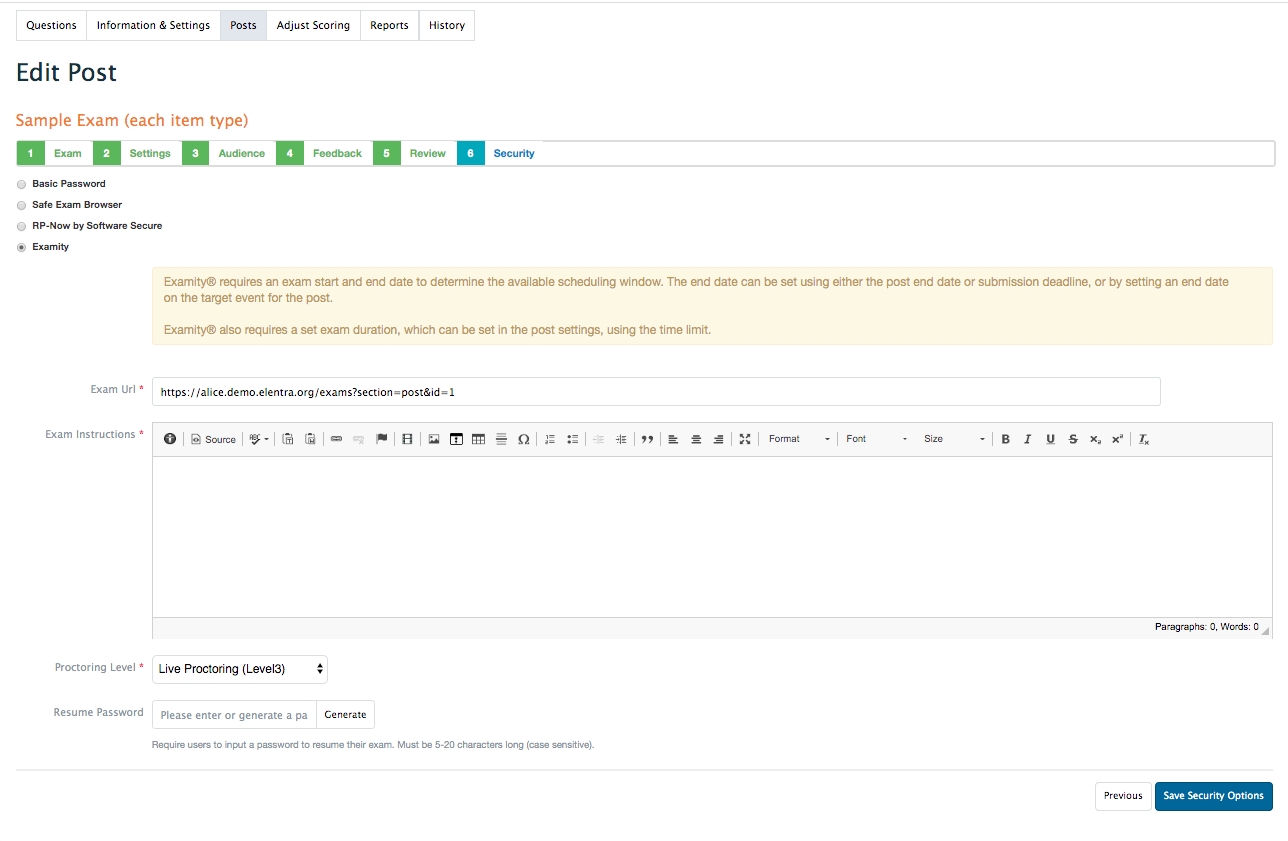Maximize the editor with fullscreen icon
1288x841 pixels.
pos(744,439)
